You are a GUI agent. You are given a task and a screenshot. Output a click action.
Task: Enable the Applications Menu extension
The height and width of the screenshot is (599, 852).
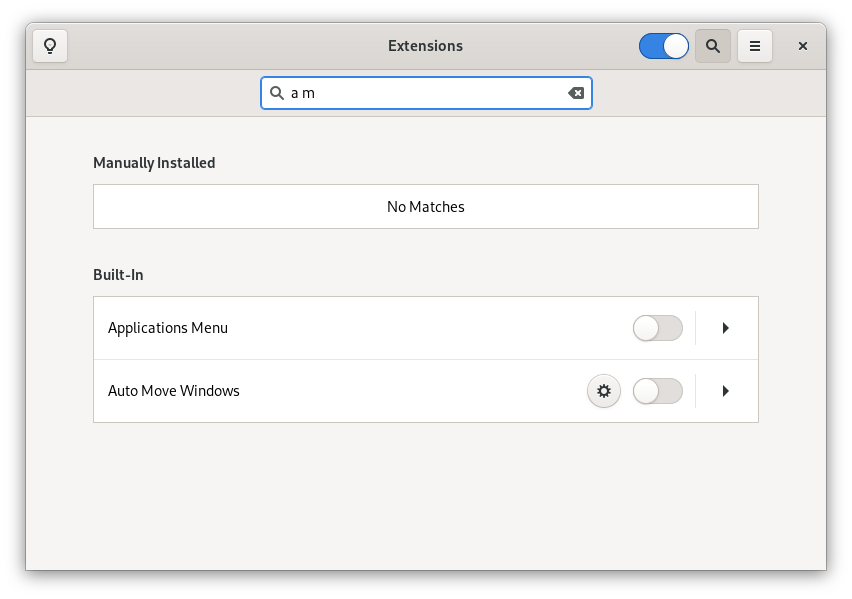pos(658,328)
